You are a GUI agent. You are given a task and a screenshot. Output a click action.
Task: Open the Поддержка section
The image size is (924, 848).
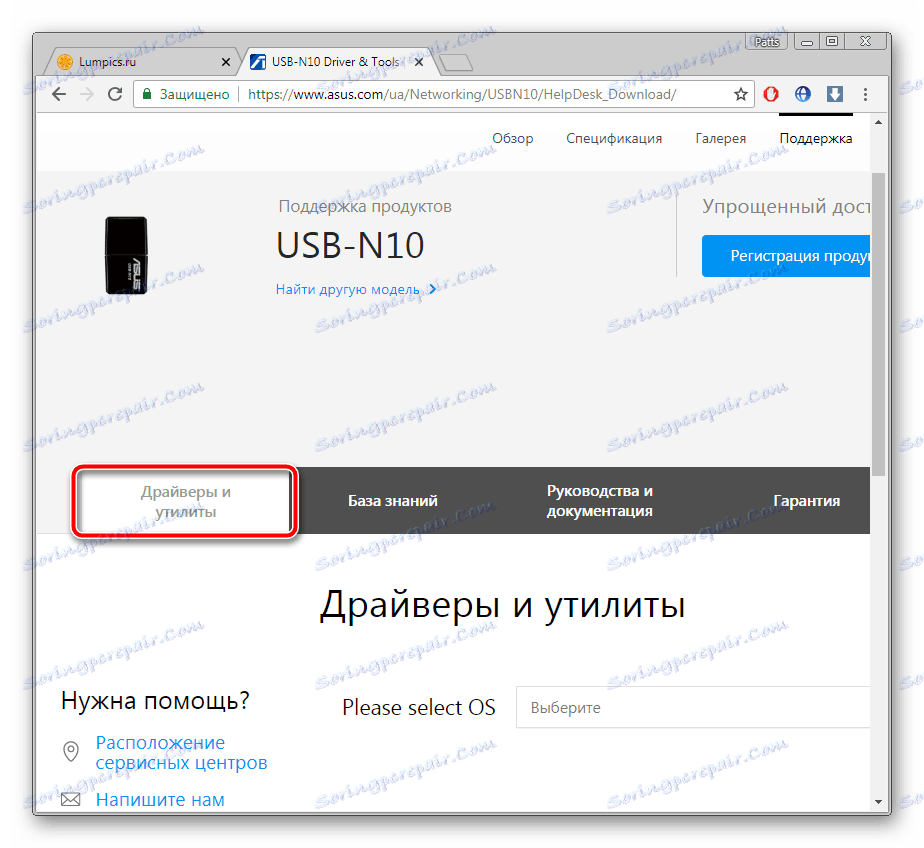pos(816,138)
